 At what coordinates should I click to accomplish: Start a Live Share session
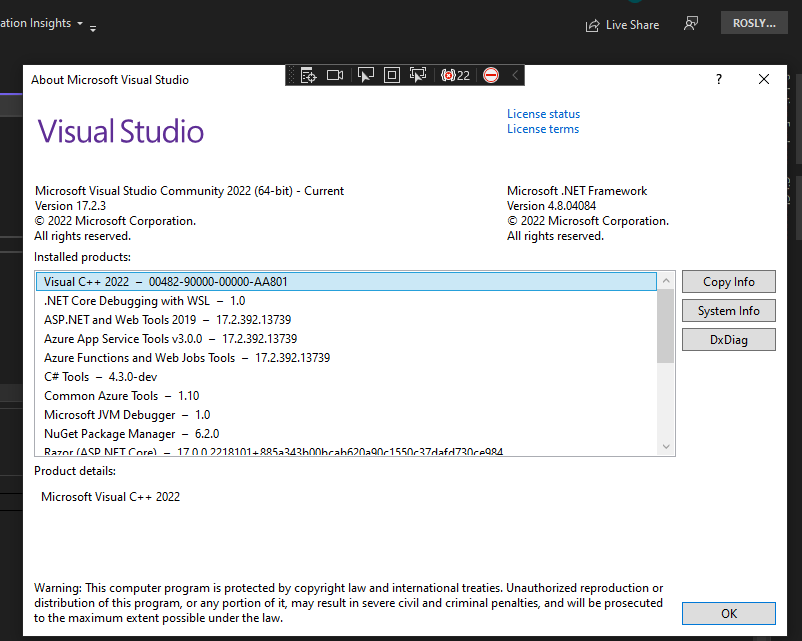click(622, 24)
